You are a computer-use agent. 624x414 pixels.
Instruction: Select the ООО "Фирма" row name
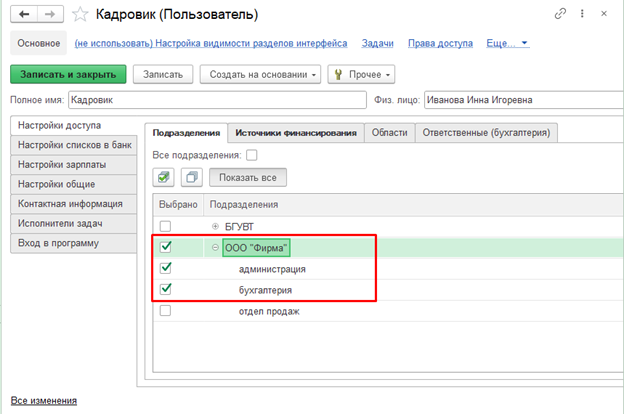point(256,248)
